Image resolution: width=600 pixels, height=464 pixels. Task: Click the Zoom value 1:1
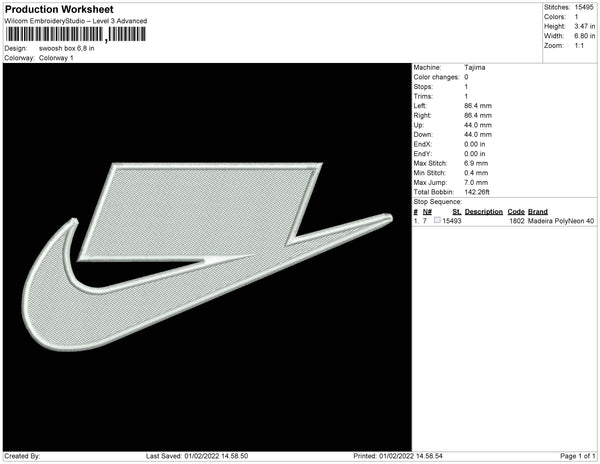[579, 46]
